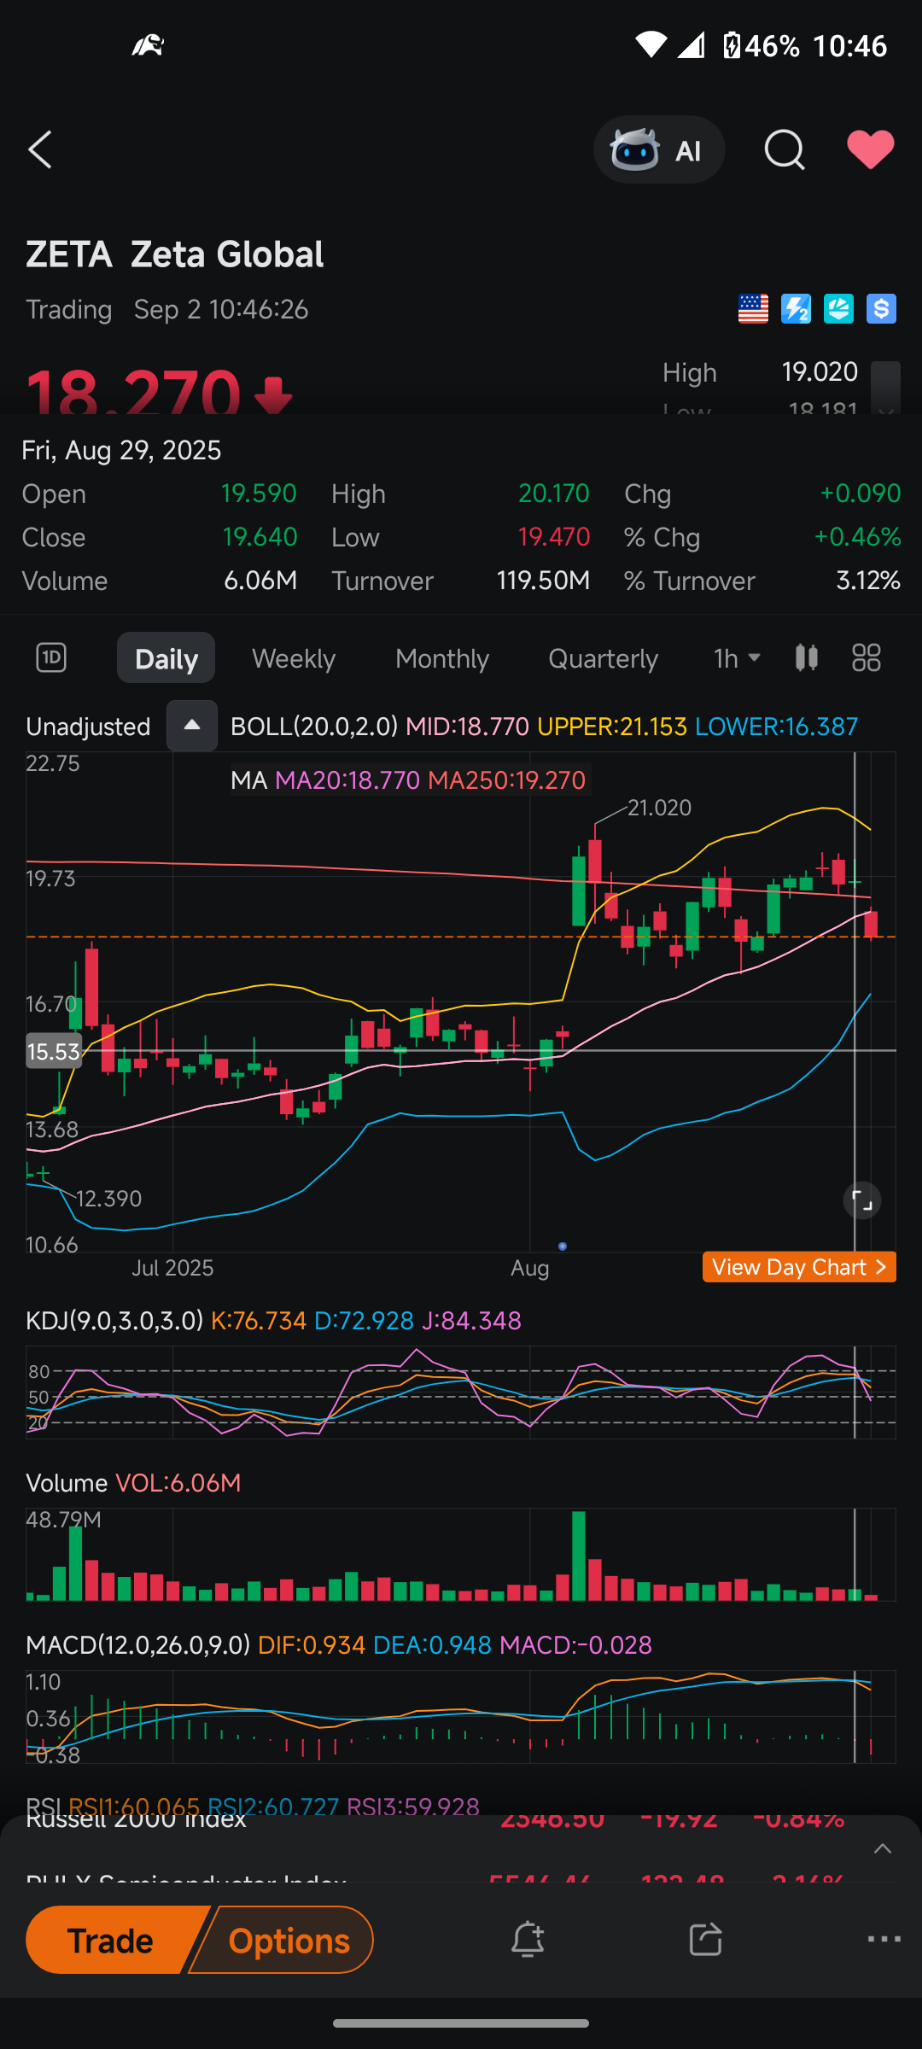
Task: Expand the index ticker bar chevron
Action: pos(883,1848)
